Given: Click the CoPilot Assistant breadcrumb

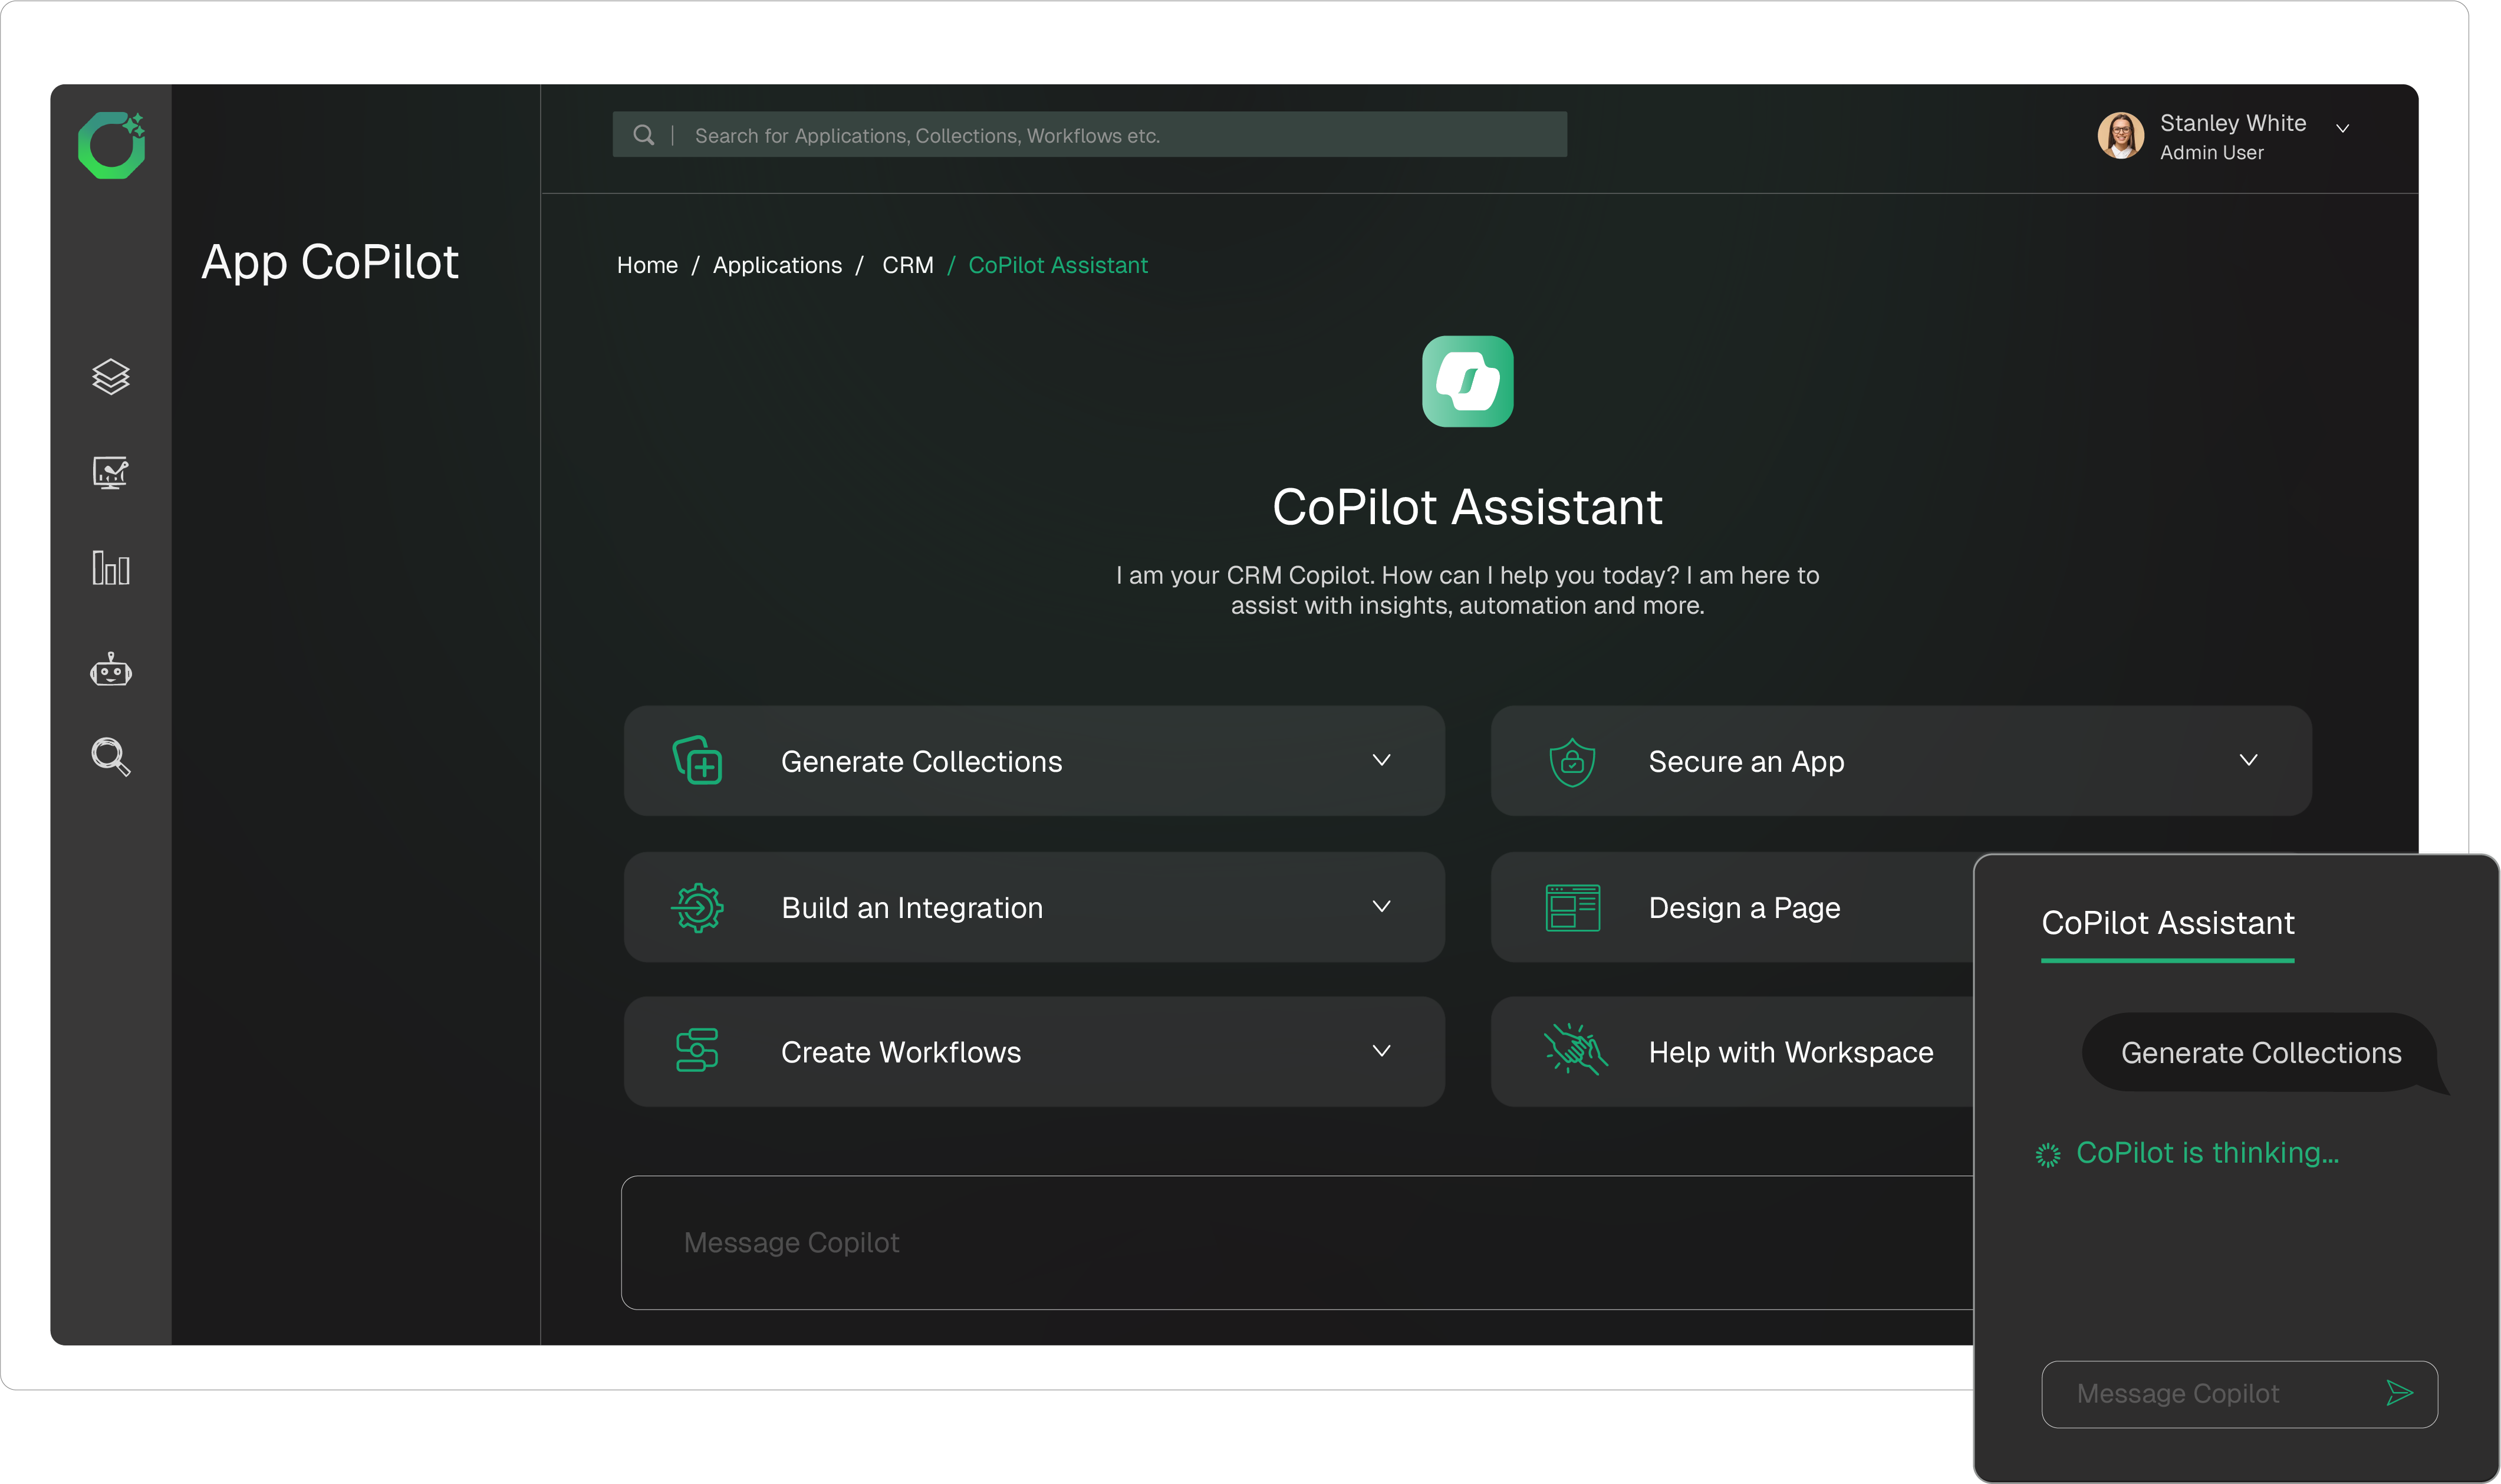Looking at the screenshot, I should [x=1057, y=265].
